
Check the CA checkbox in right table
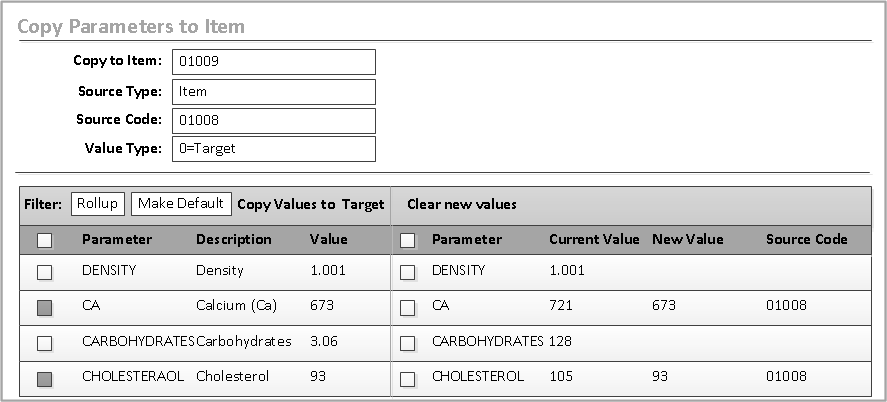[407, 308]
